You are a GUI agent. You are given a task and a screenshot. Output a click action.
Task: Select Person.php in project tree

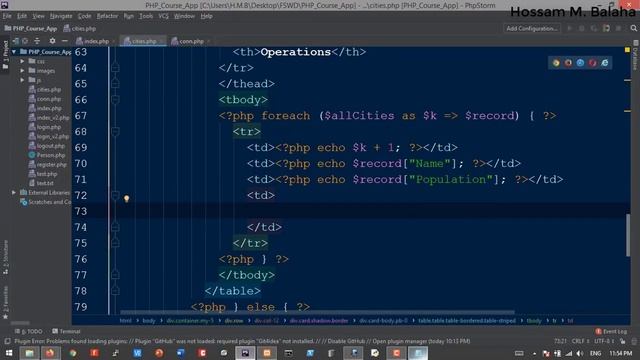tap(47, 155)
